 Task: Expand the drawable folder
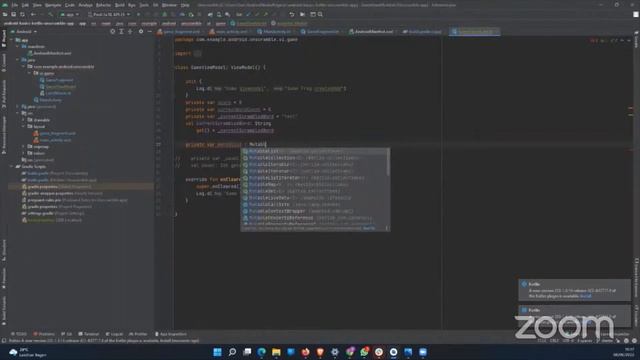(24, 120)
